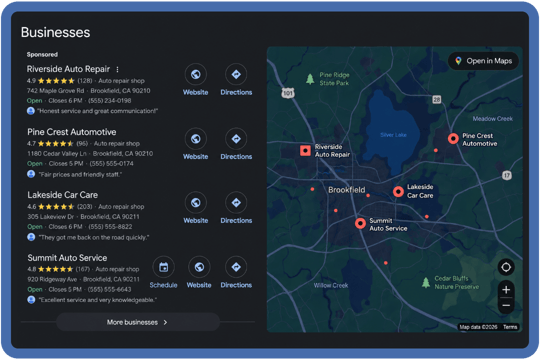Click route 28 marker on map

click(x=437, y=100)
